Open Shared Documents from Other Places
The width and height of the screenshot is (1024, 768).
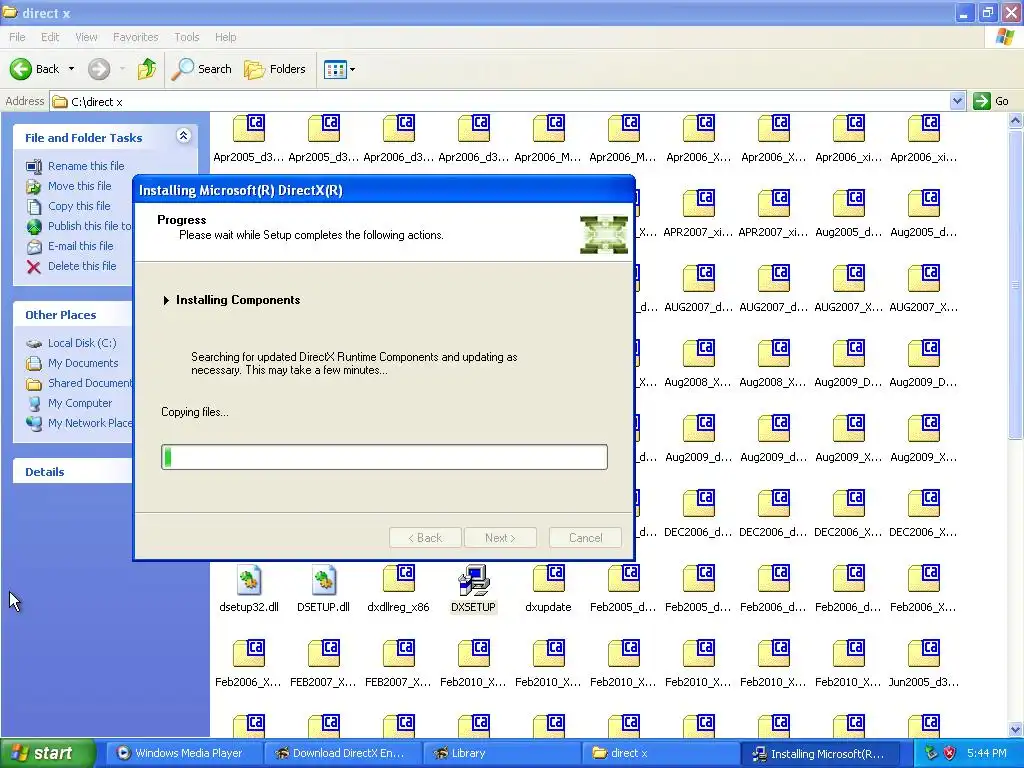point(89,383)
